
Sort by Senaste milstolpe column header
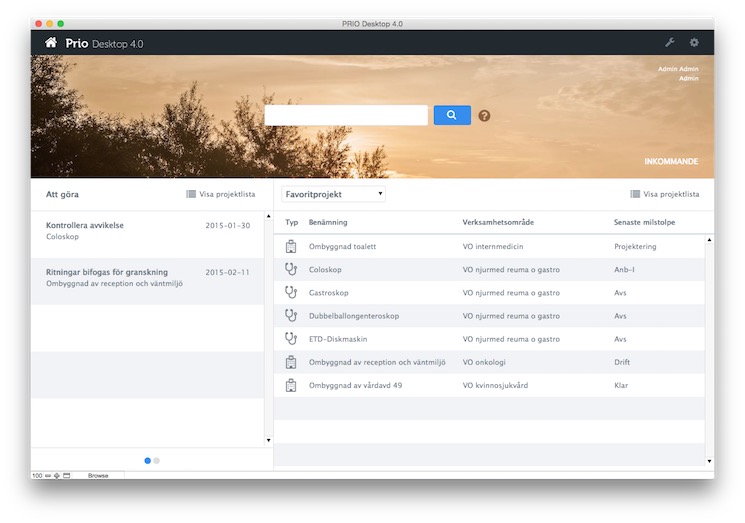click(643, 222)
